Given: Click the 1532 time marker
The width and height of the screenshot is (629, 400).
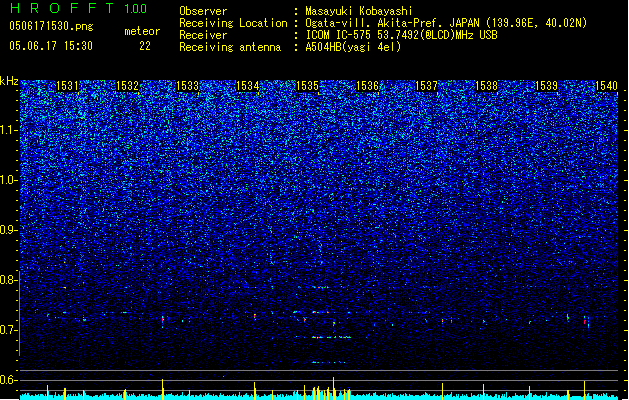Looking at the screenshot, I should pyautogui.click(x=127, y=86).
